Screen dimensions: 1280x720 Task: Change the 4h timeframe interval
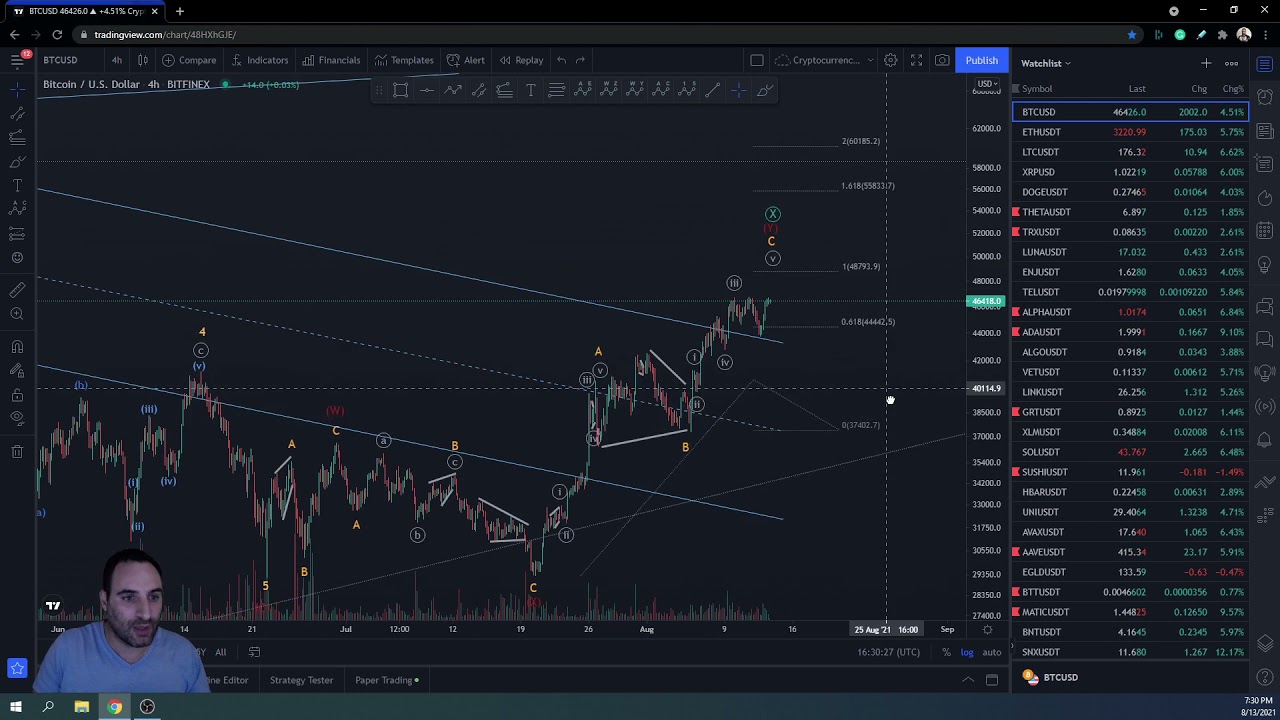(x=117, y=60)
